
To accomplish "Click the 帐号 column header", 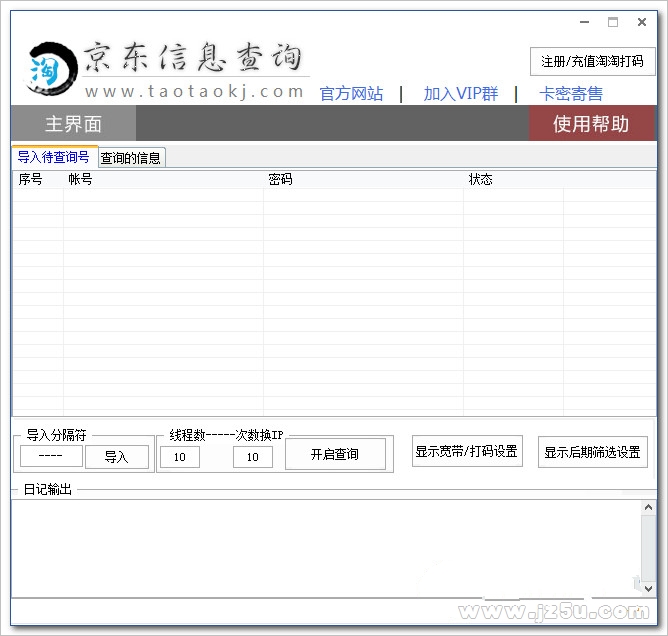I will tap(163, 179).
